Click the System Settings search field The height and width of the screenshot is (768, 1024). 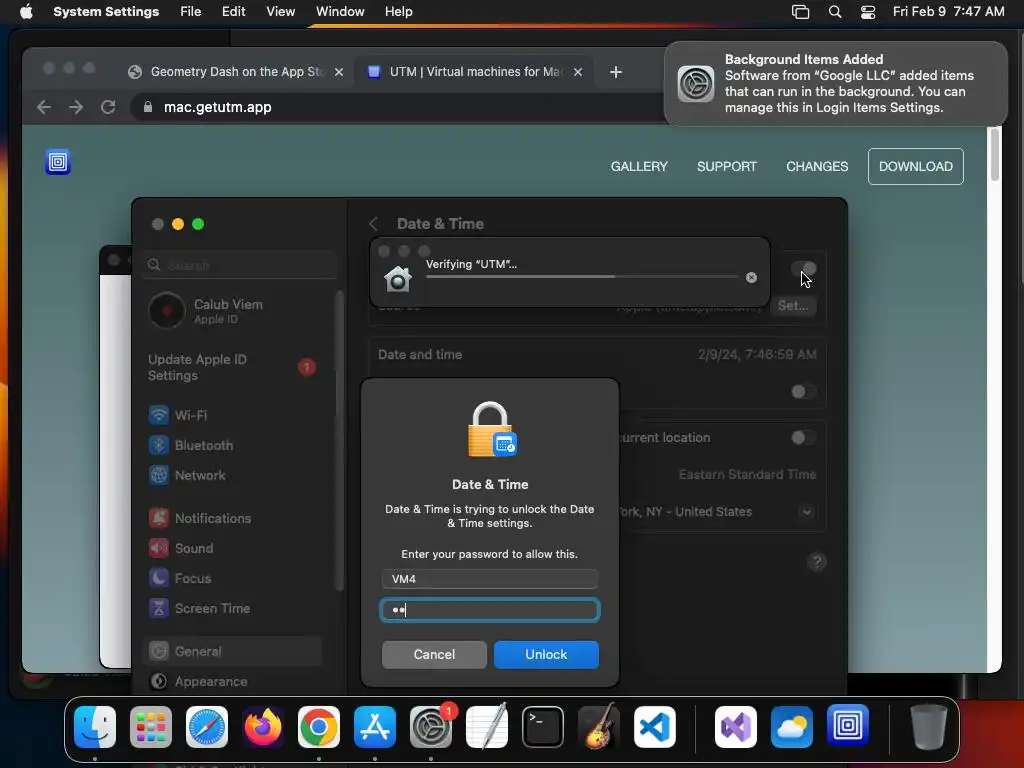240,265
